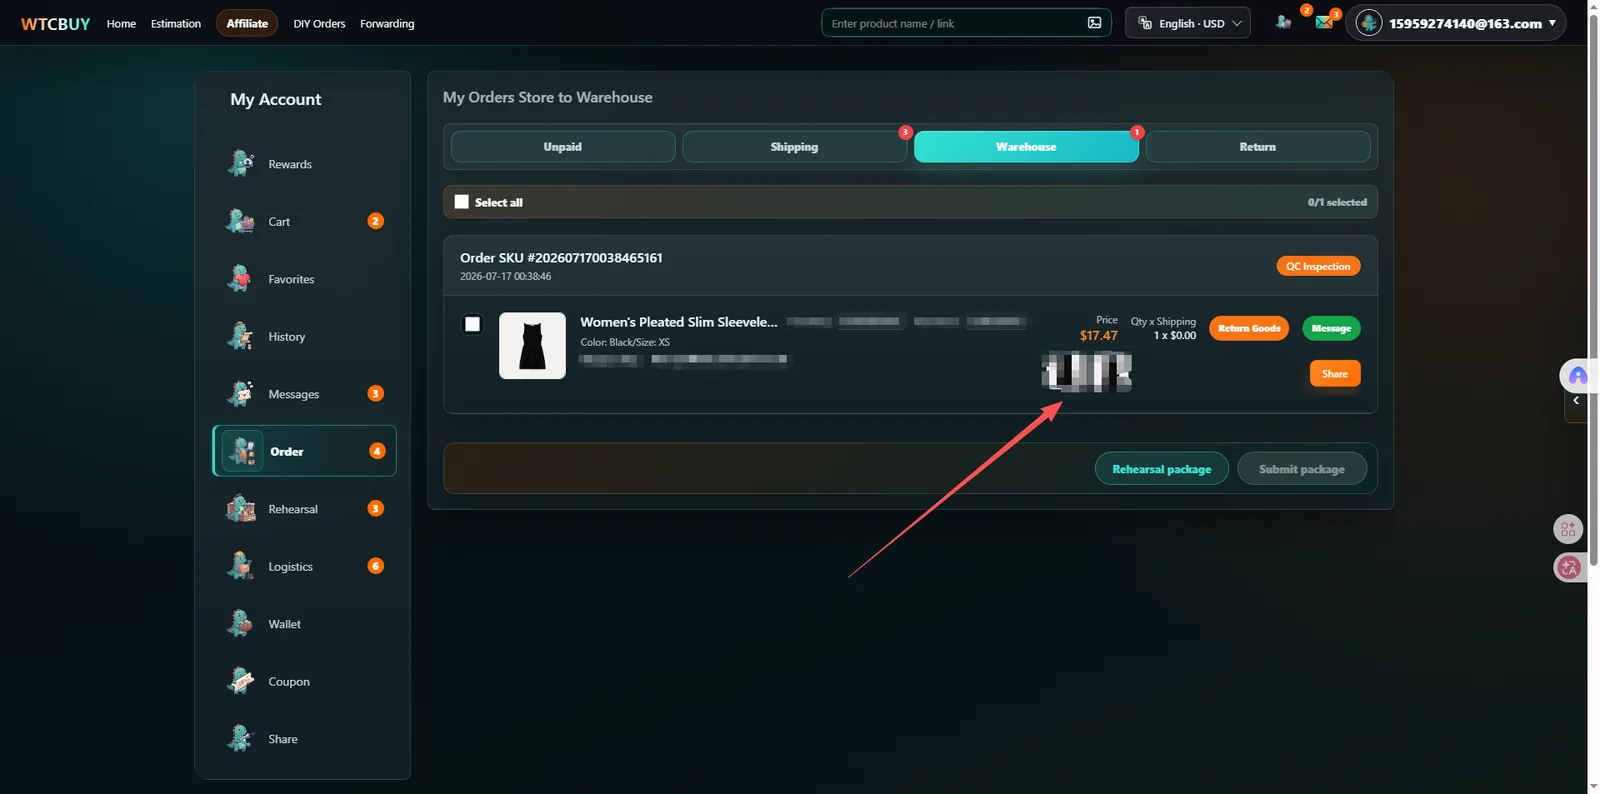The width and height of the screenshot is (1600, 794).
Task: Expand the account email dropdown menu
Action: tap(1456, 23)
